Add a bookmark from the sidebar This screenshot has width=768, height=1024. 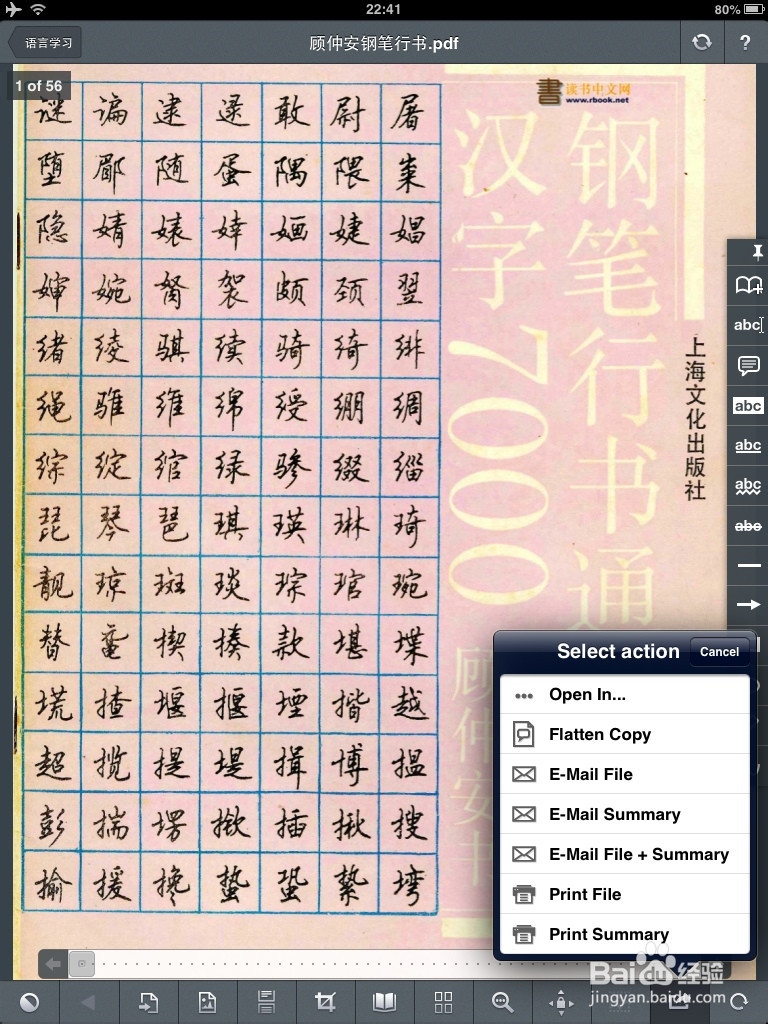(x=748, y=285)
